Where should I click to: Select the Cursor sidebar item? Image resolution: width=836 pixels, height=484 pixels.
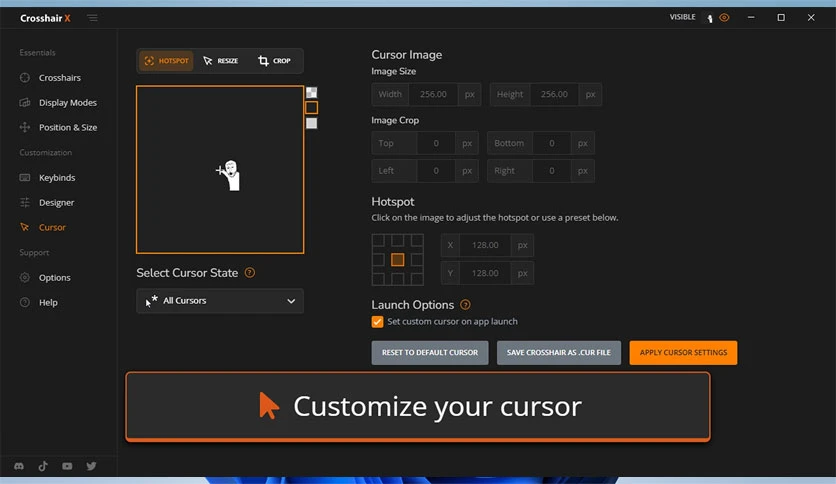pos(52,227)
